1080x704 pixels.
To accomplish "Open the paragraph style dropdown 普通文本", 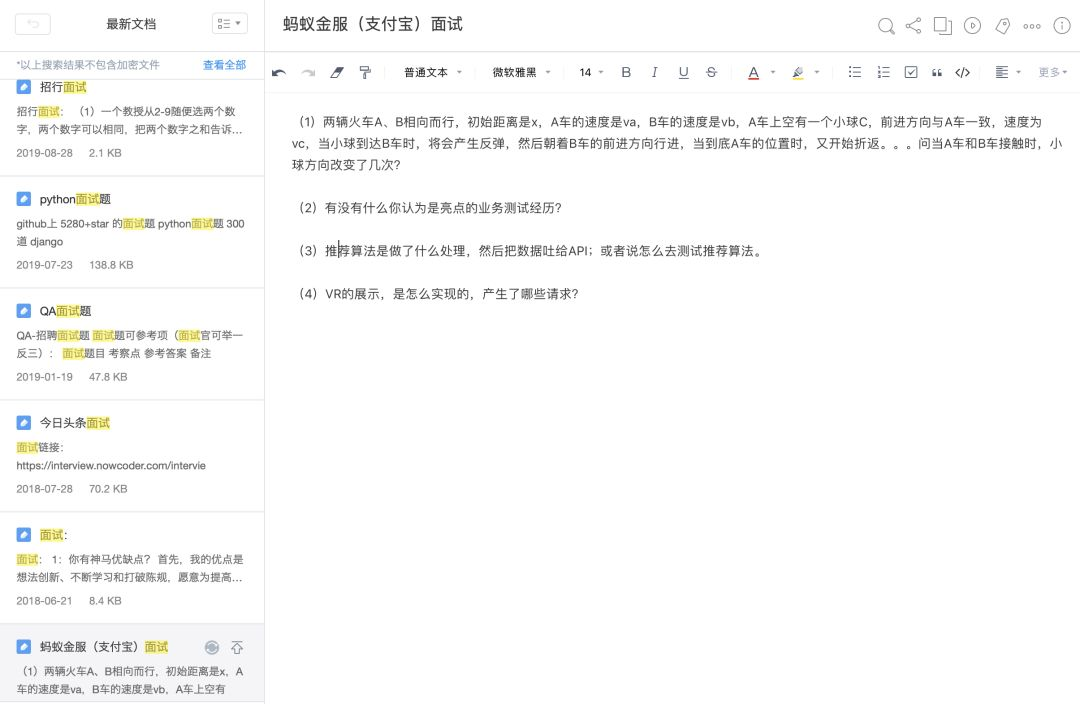I will coord(428,72).
